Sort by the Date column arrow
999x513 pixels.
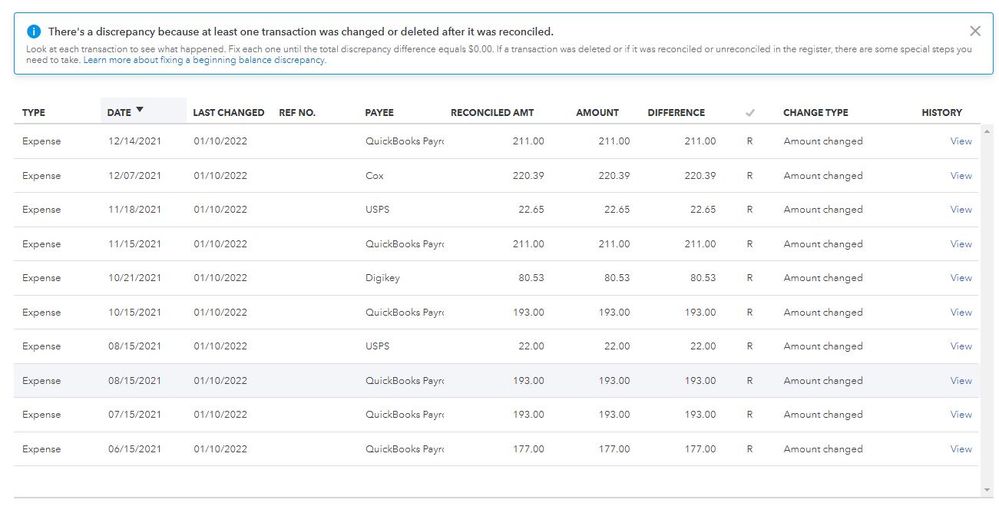click(139, 110)
